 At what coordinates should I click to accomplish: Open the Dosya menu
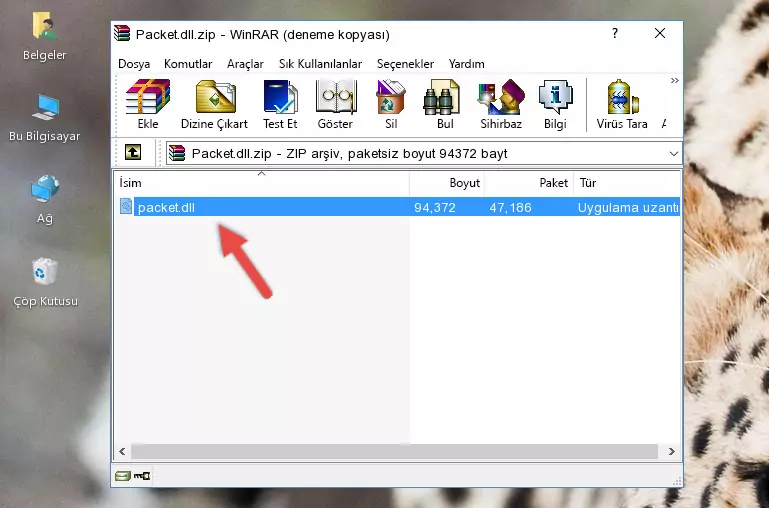[x=134, y=64]
